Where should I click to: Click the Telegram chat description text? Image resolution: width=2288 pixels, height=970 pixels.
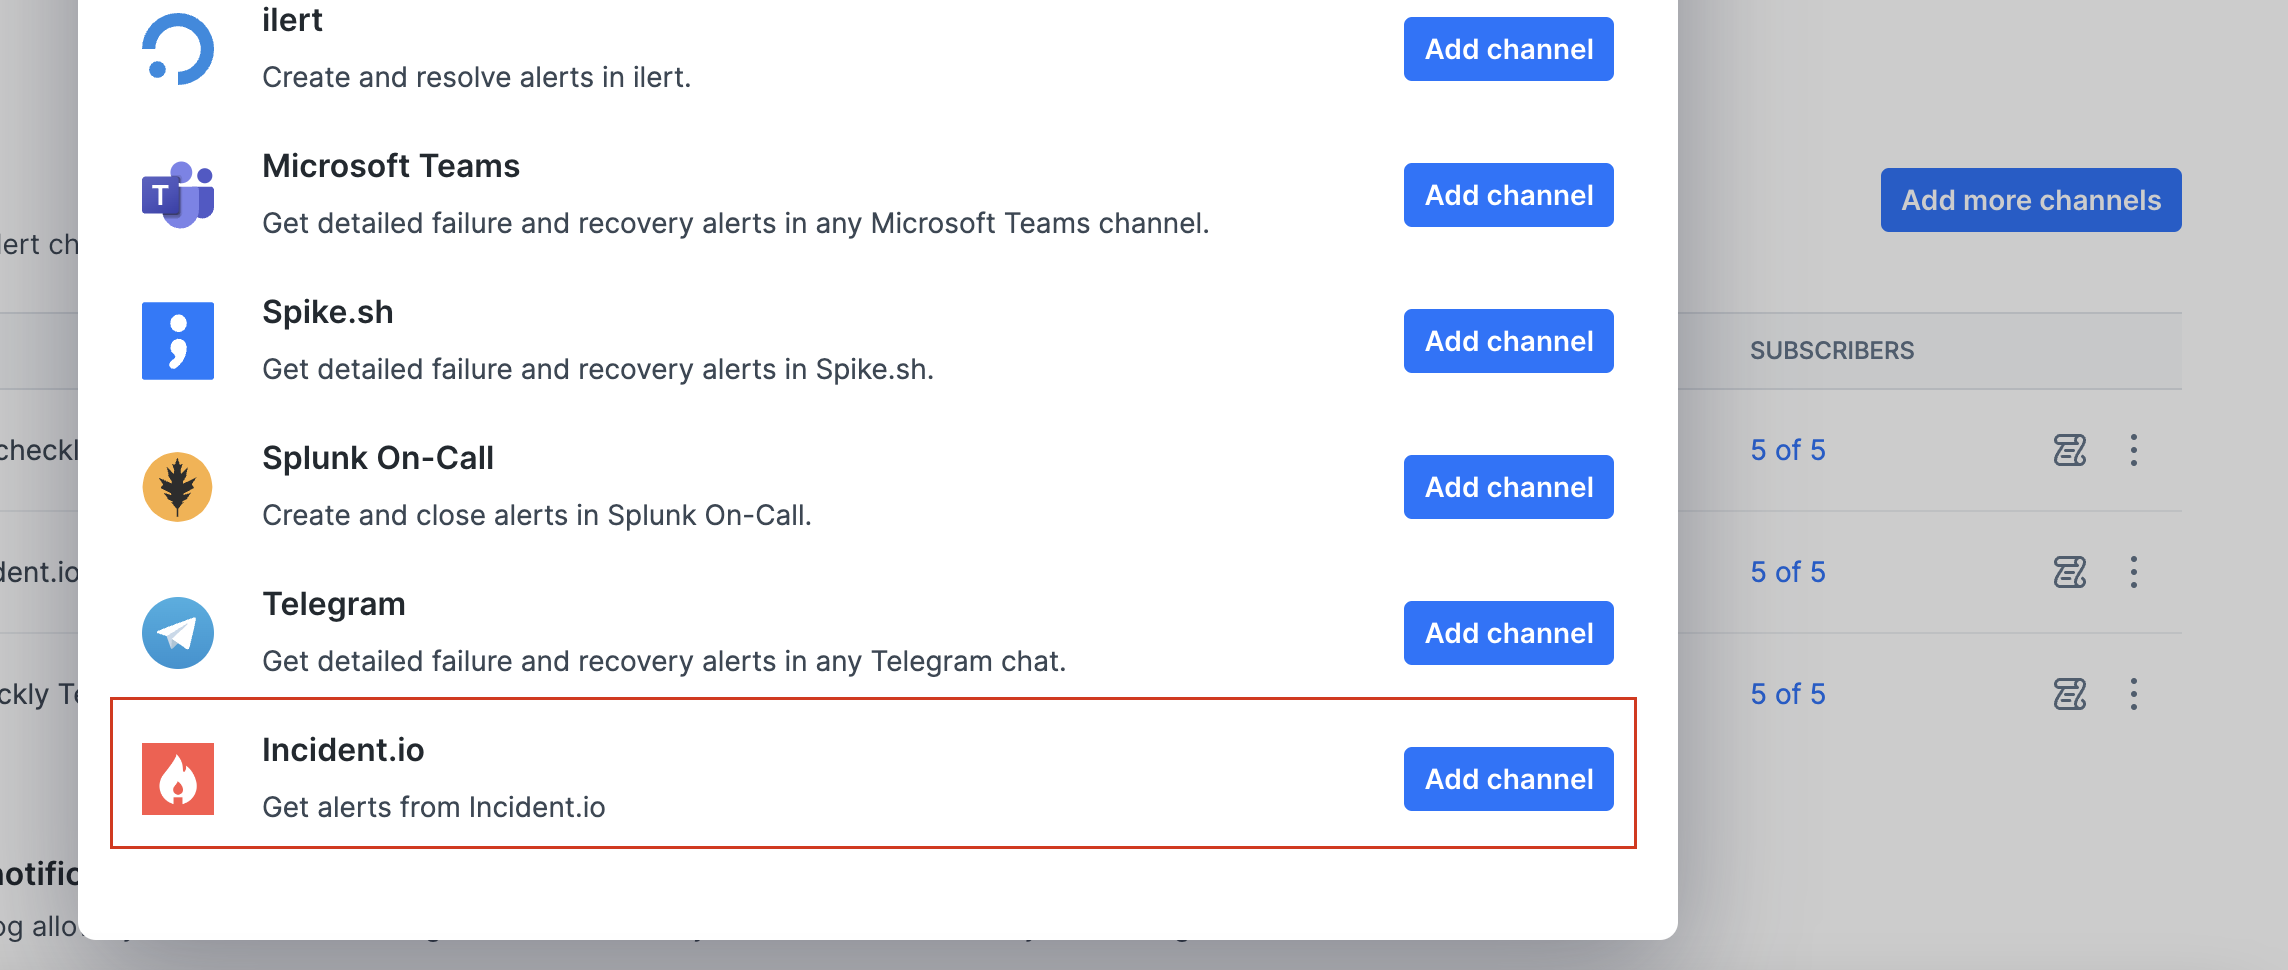664,661
